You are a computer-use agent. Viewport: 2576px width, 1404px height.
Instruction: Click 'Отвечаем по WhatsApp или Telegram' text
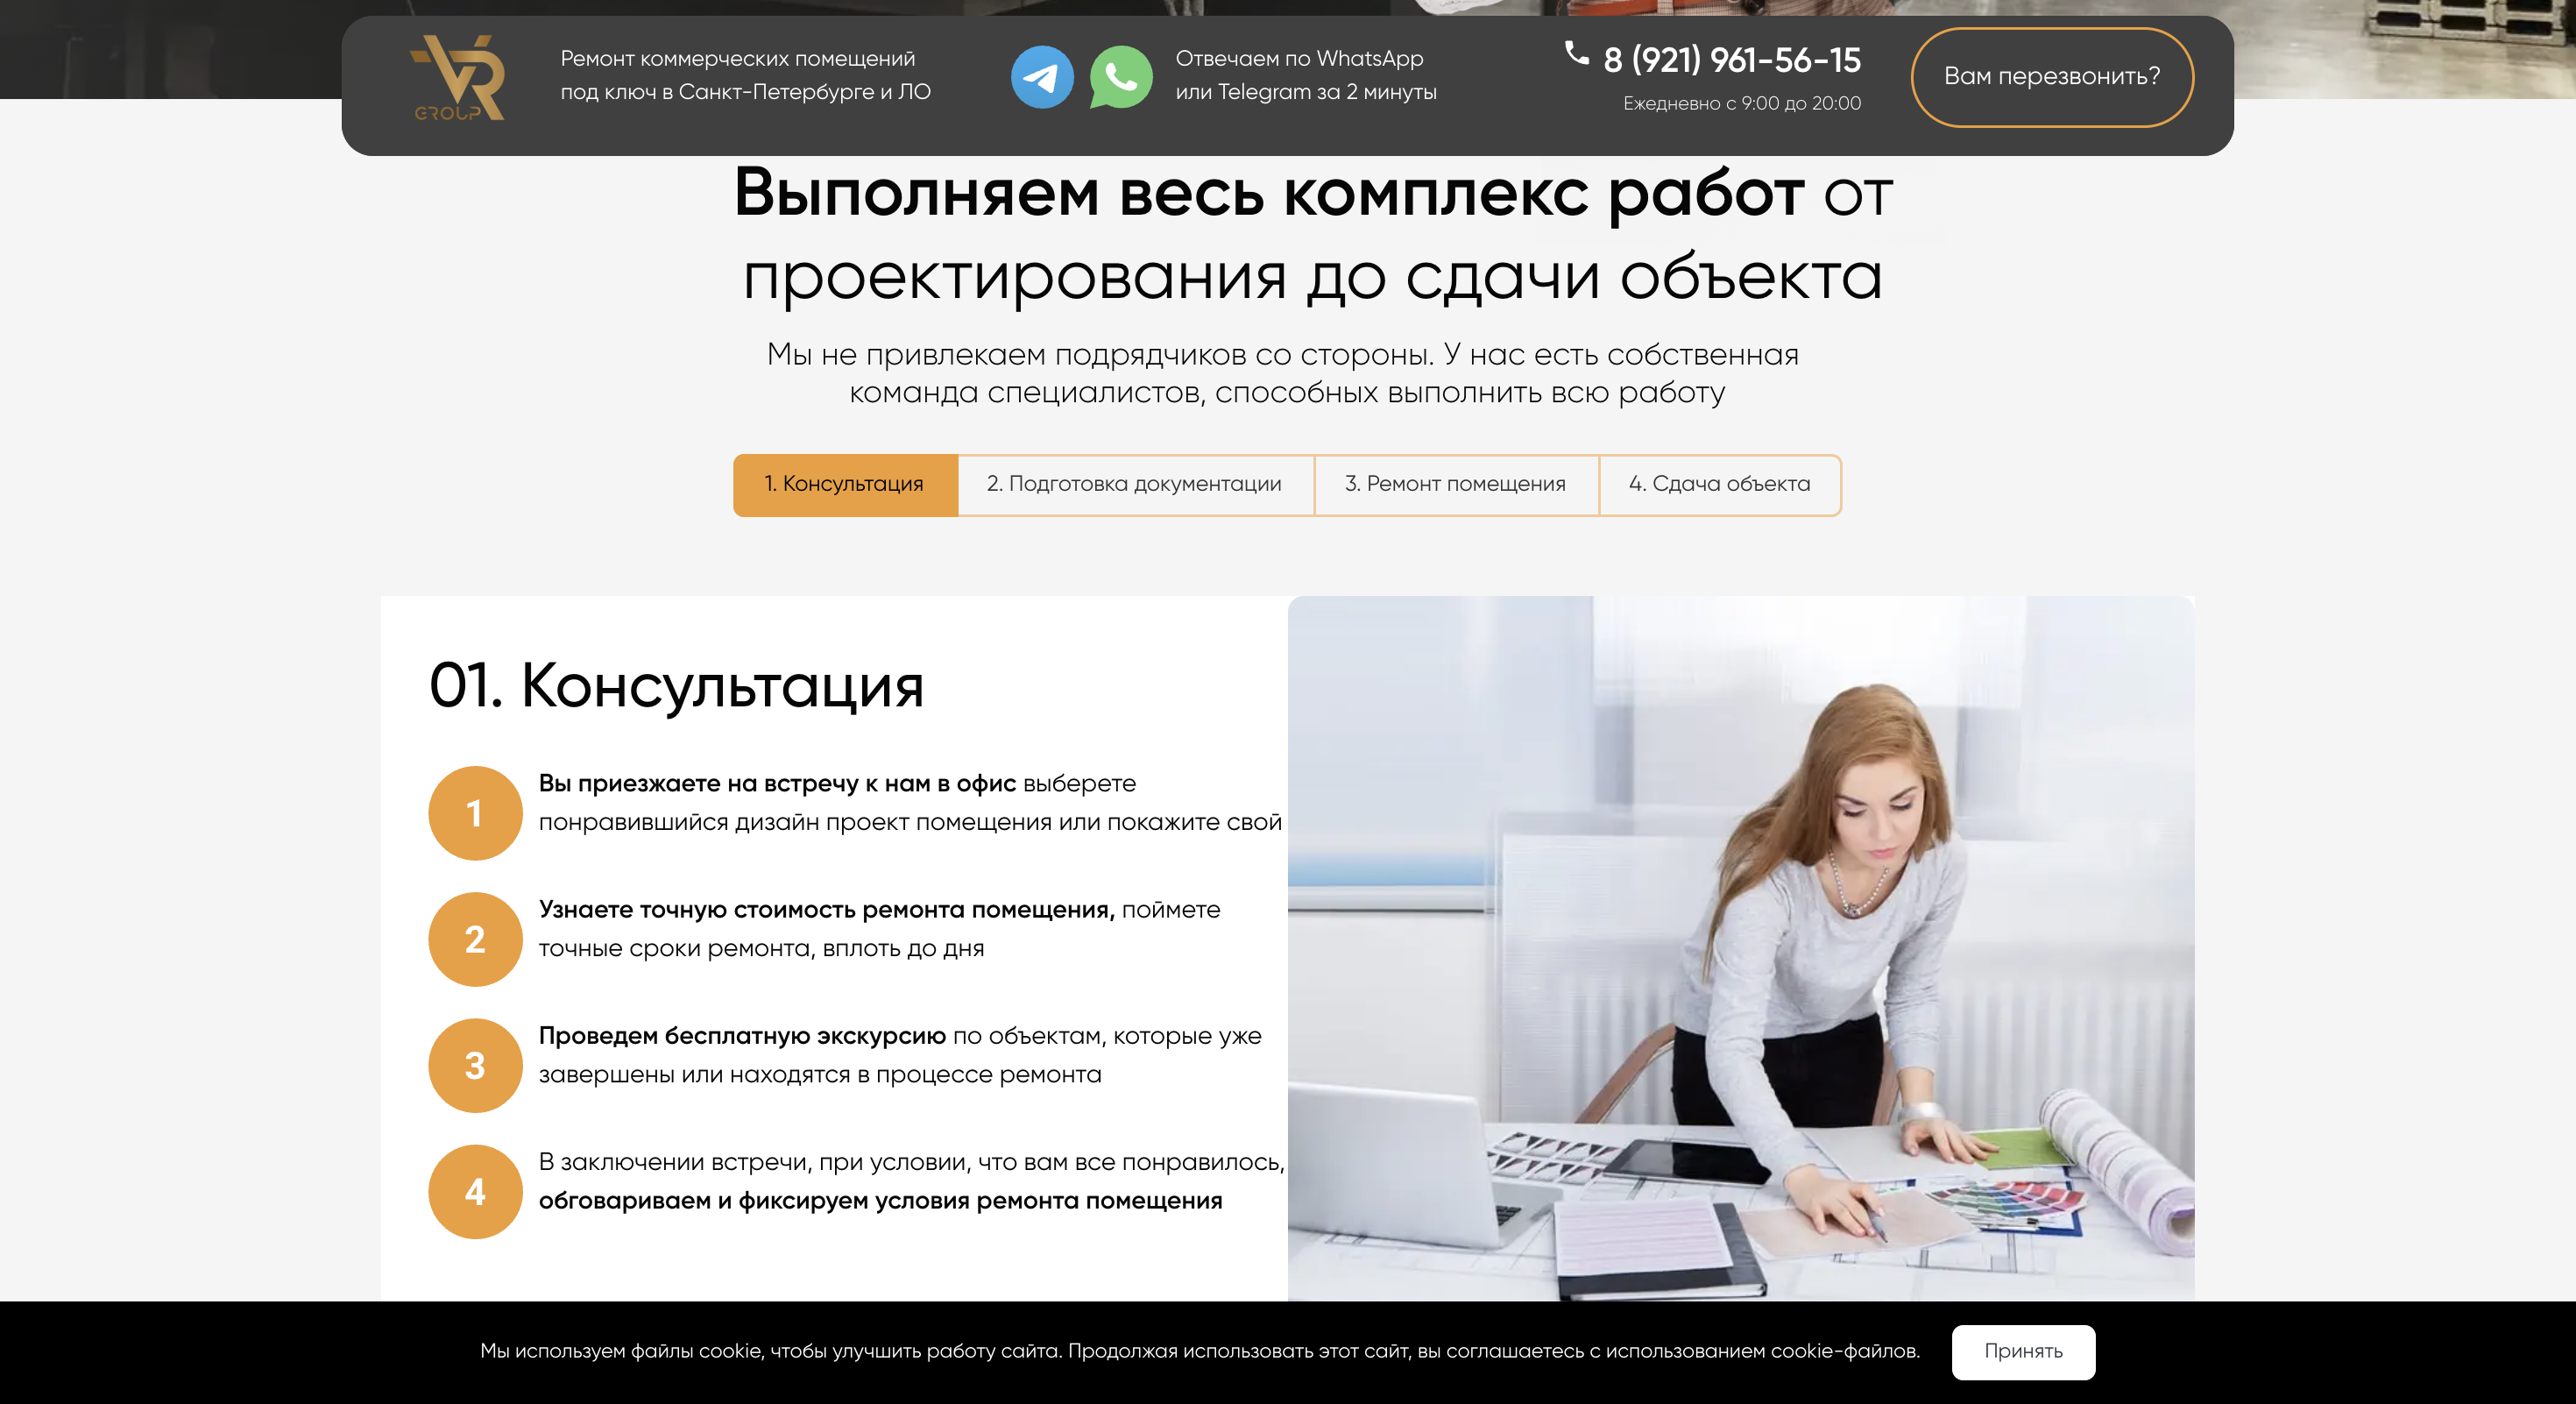[1305, 75]
